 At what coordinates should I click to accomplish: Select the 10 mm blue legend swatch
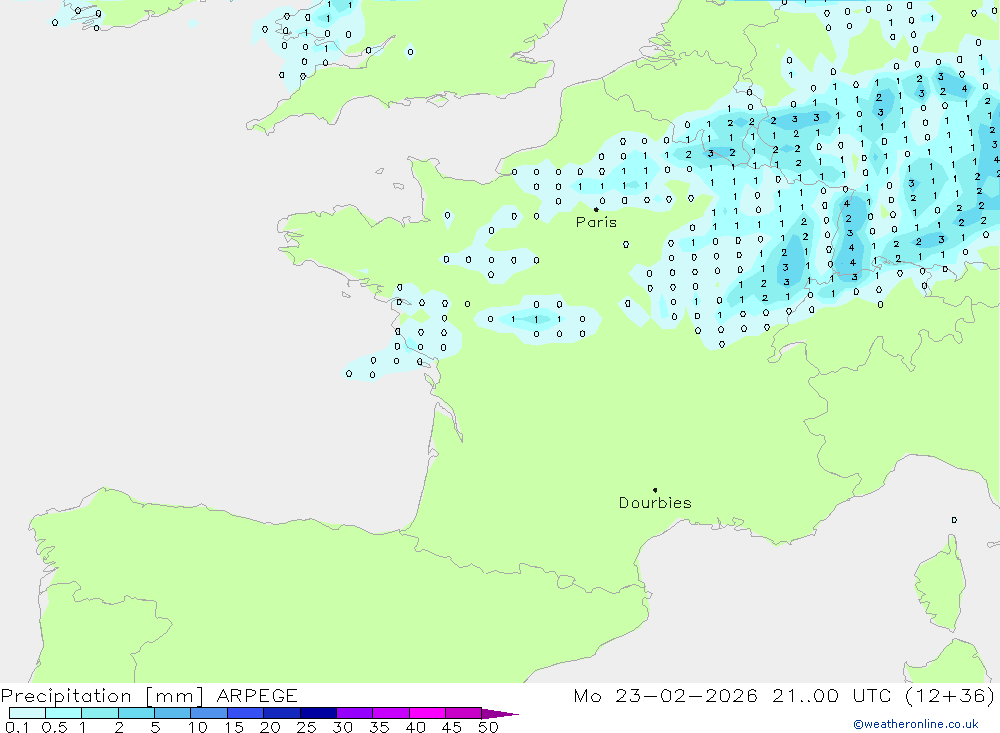click(x=209, y=713)
